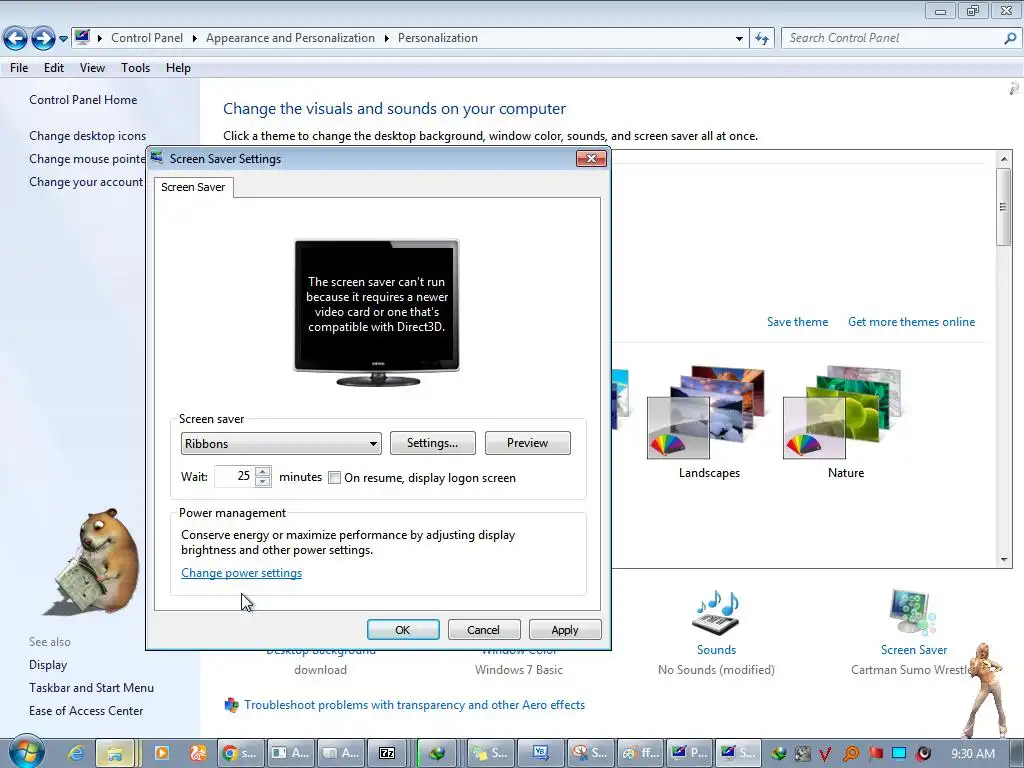Click the blue monitor tray icon
The image size is (1024, 768).
coord(899,754)
